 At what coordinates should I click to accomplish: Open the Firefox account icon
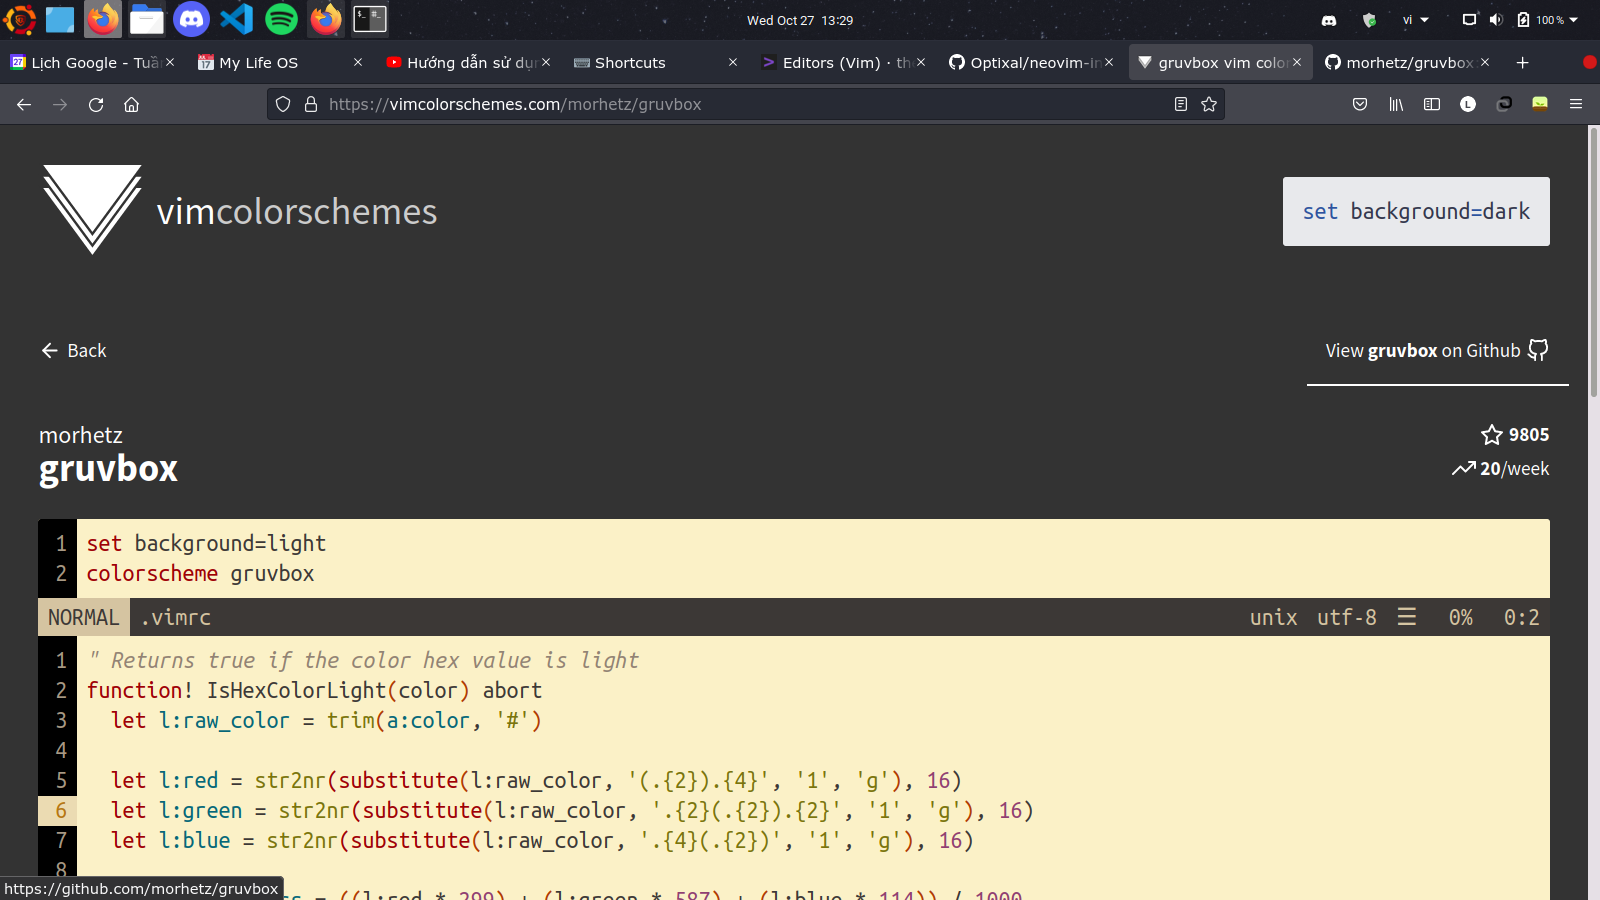[1468, 104]
